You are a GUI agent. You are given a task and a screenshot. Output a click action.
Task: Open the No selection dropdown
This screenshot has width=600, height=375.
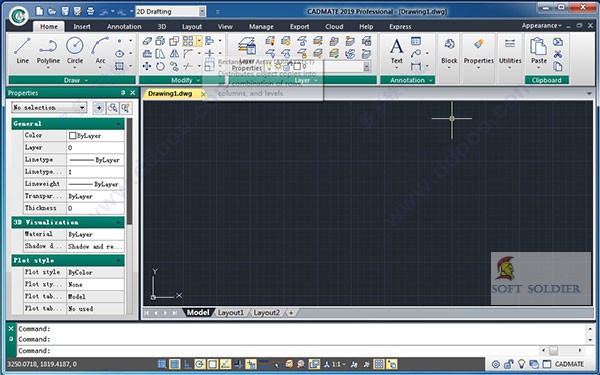(49, 108)
